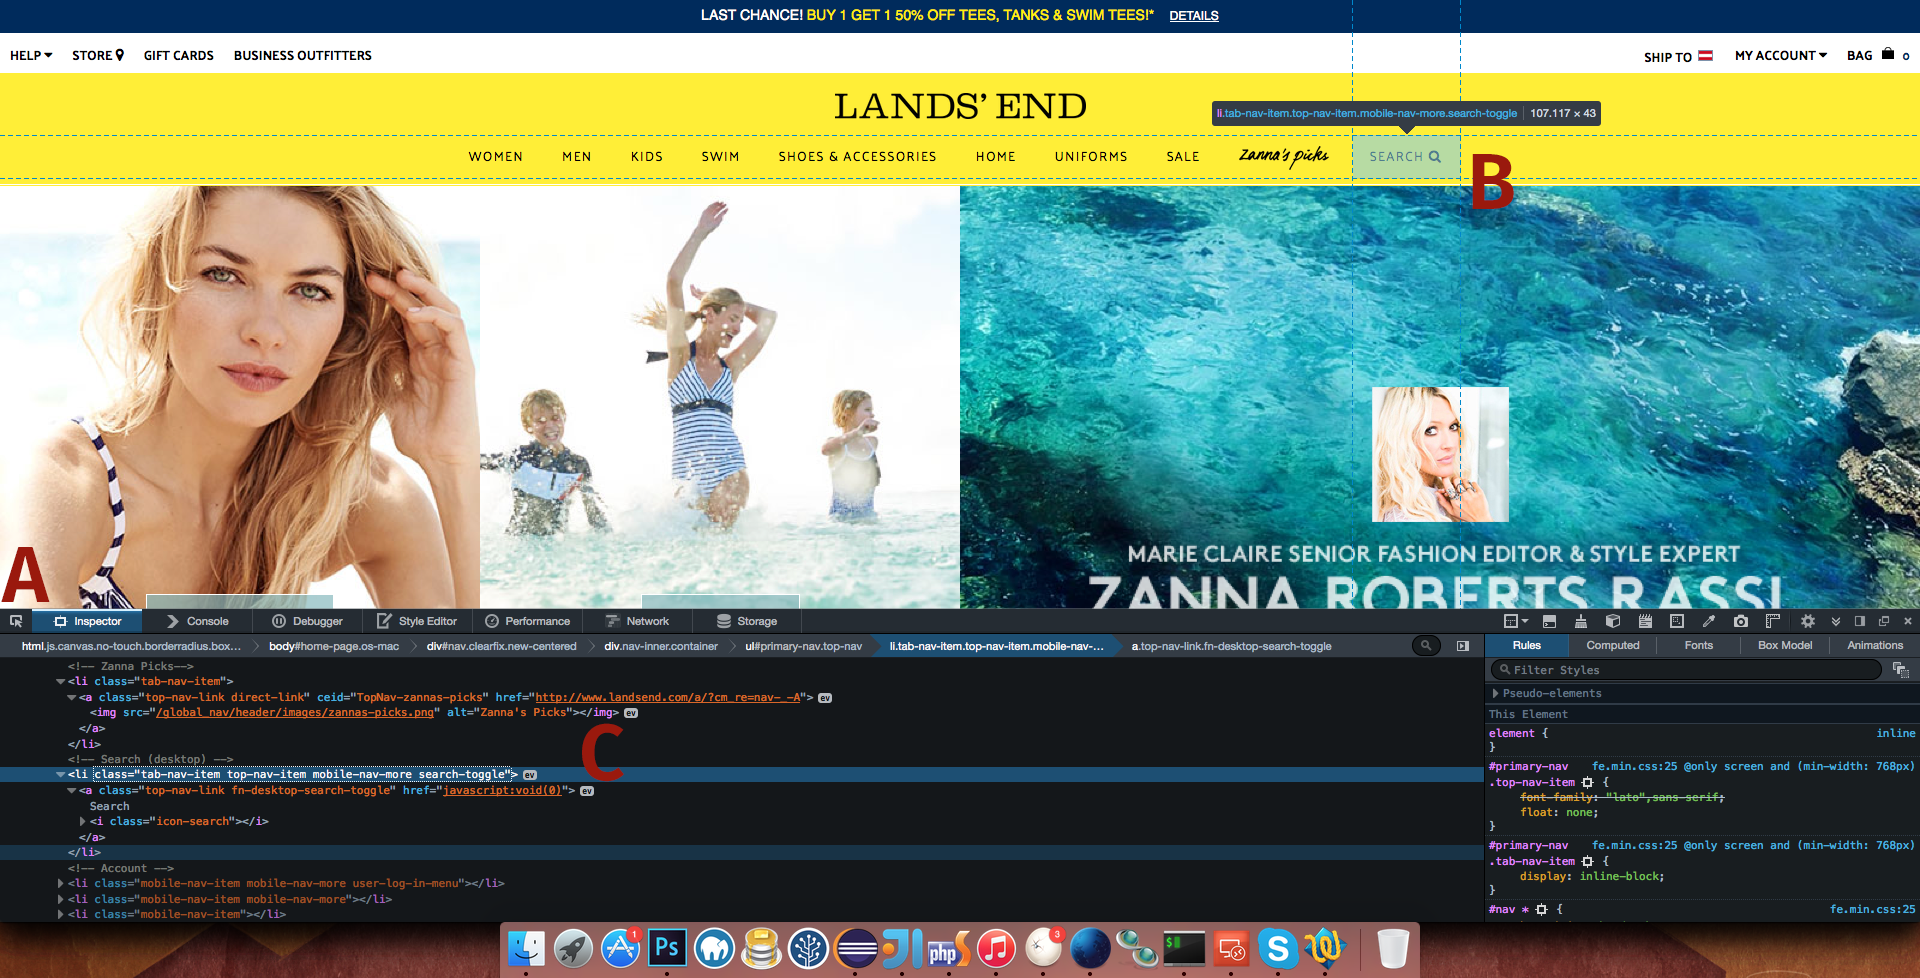Open the Network tab
This screenshot has height=978, width=1920.
point(637,621)
